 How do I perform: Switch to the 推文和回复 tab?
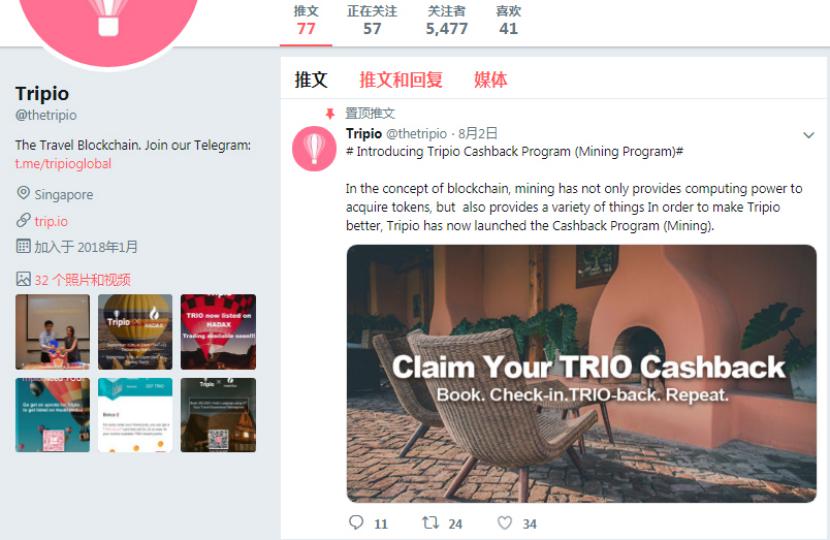click(x=401, y=80)
